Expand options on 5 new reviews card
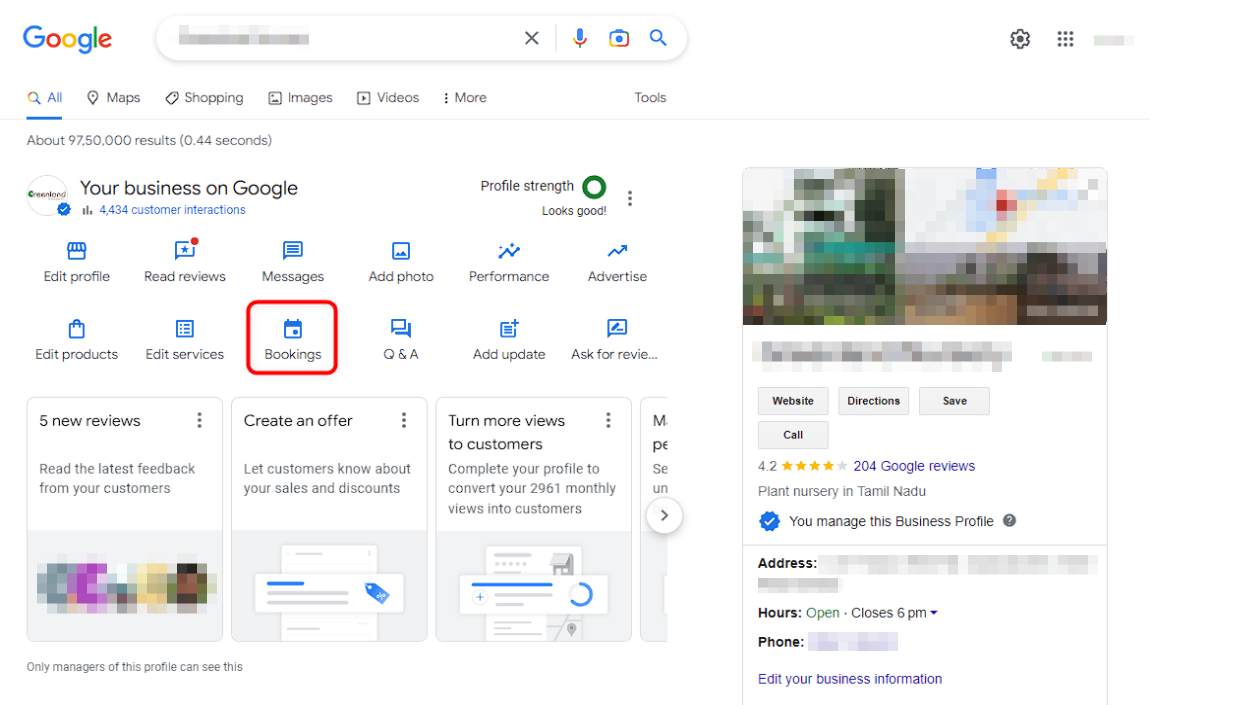 click(x=200, y=420)
